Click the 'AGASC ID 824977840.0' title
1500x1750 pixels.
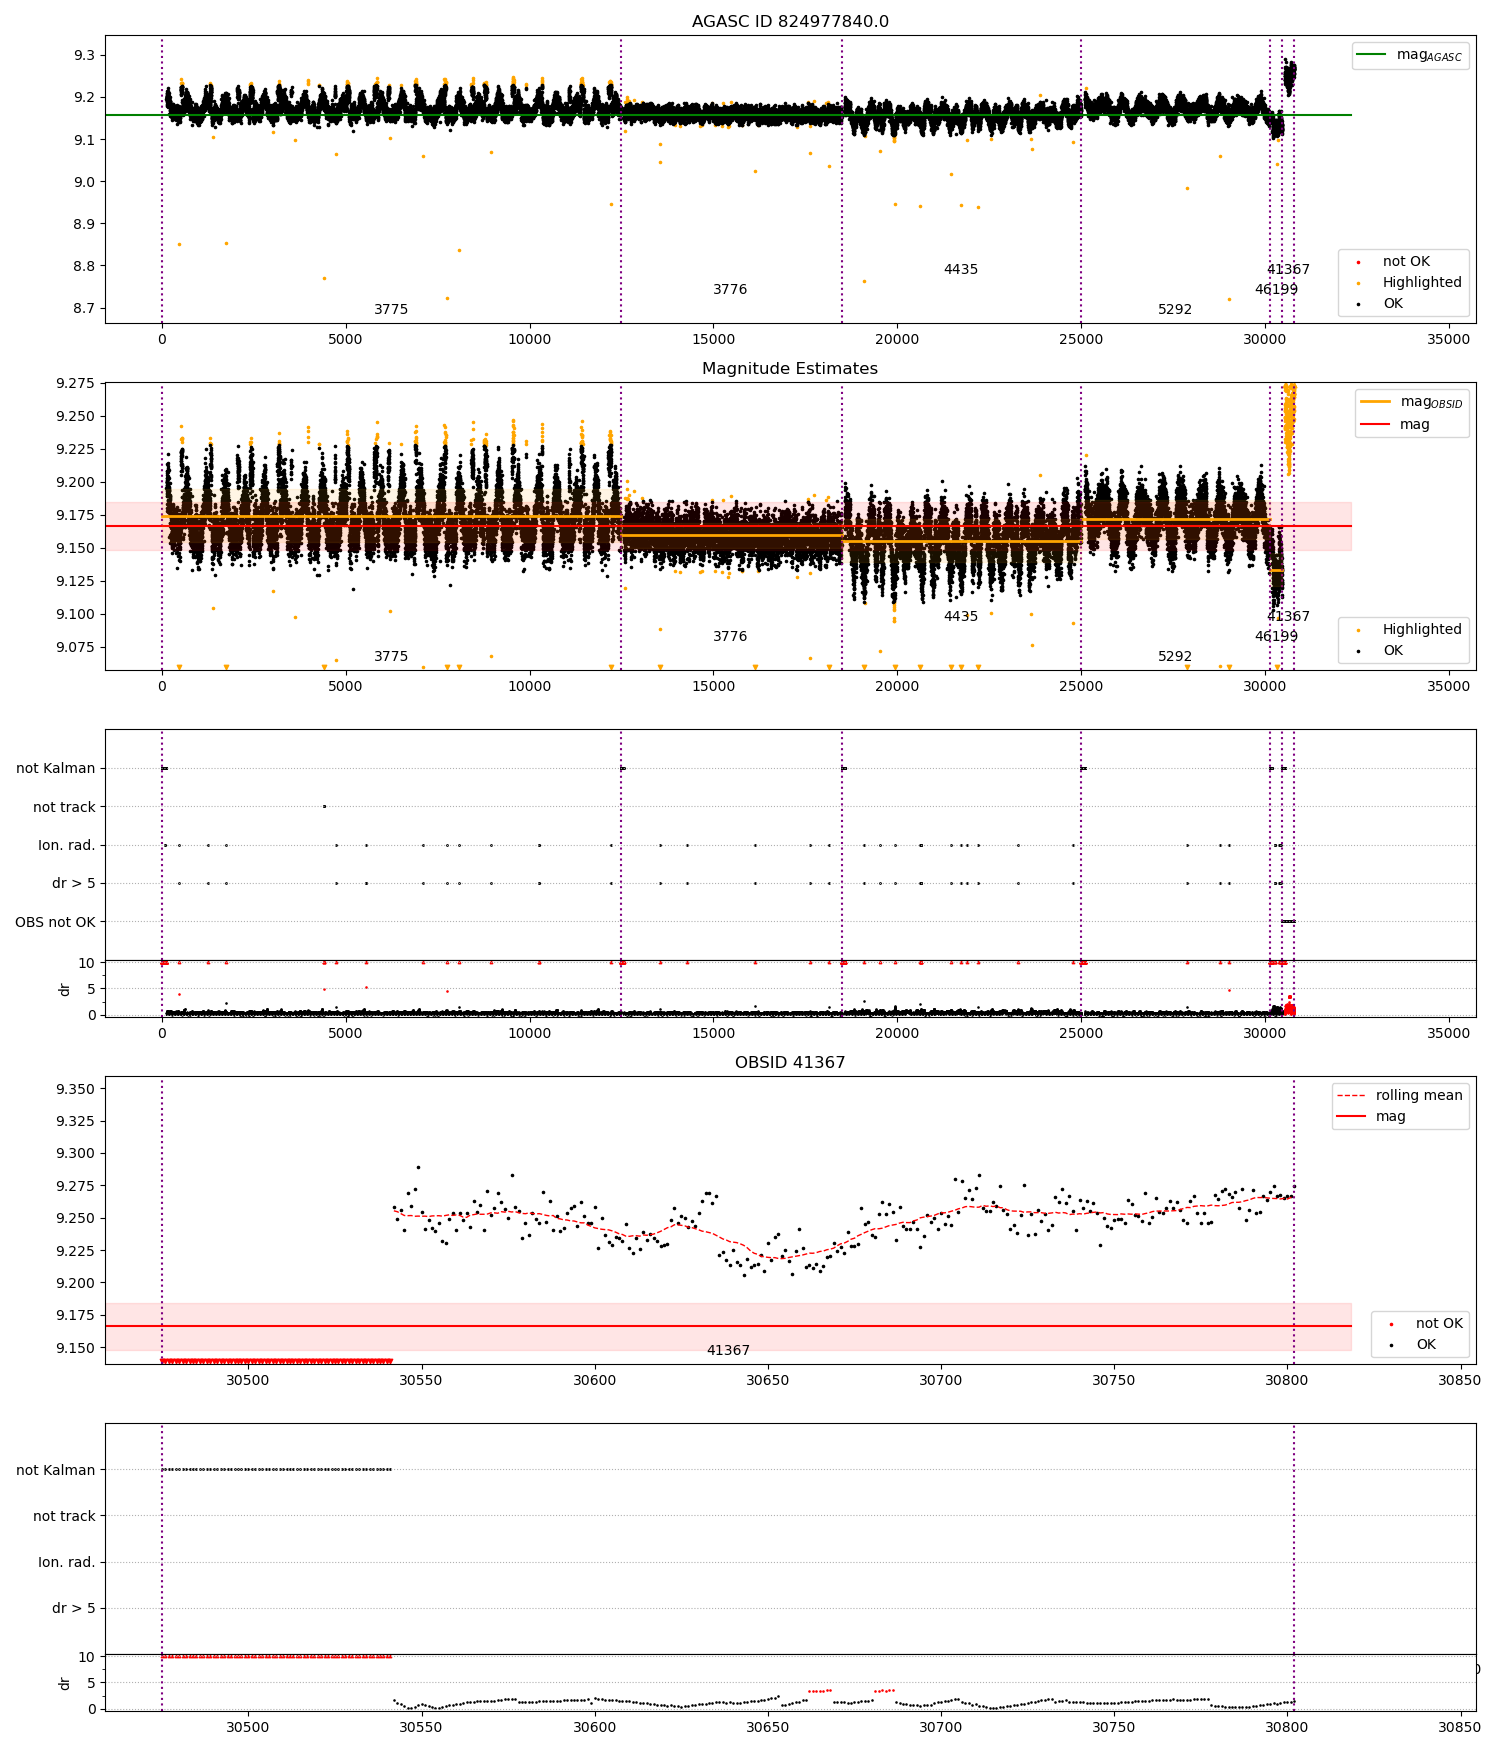(x=790, y=21)
